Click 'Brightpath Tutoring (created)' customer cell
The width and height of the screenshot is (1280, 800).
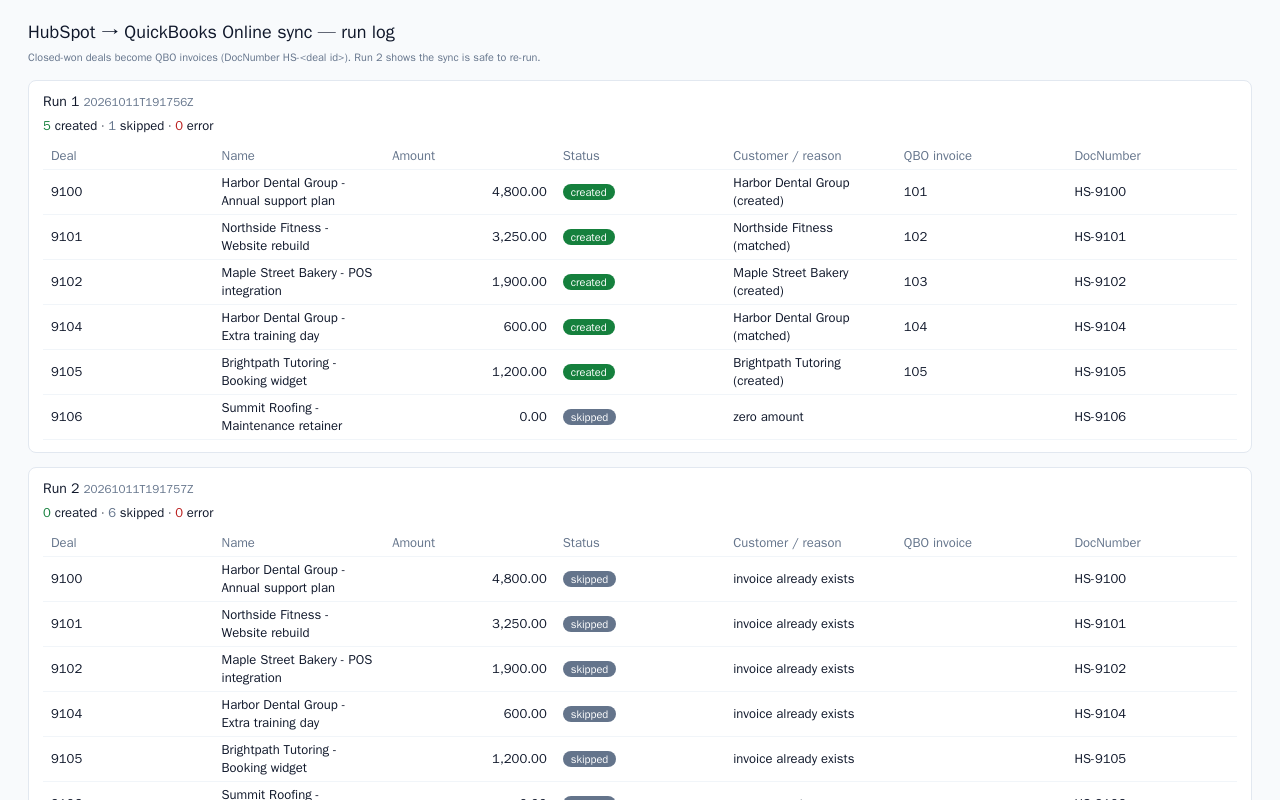tap(787, 372)
